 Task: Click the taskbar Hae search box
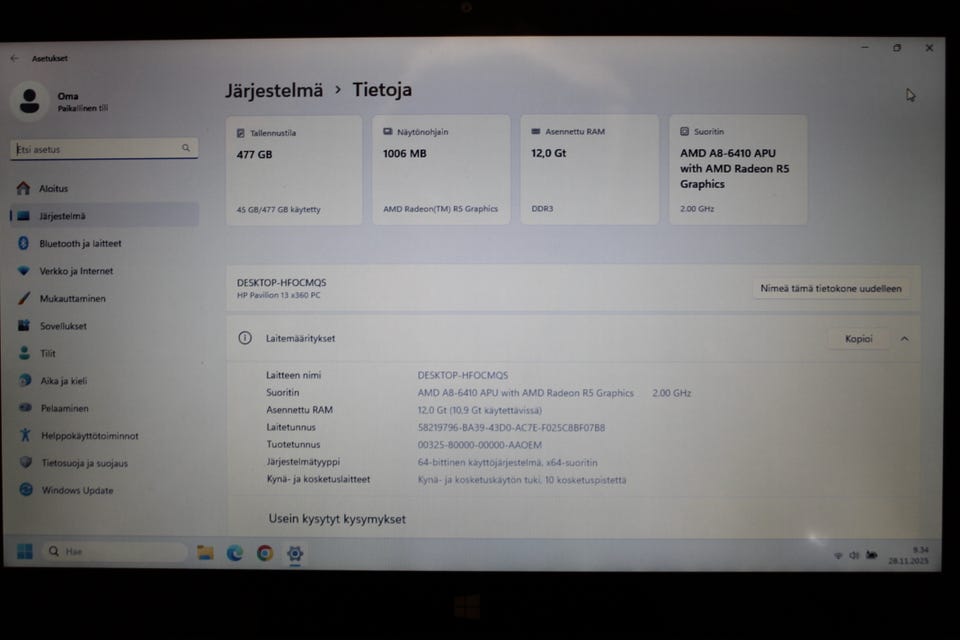tap(114, 551)
